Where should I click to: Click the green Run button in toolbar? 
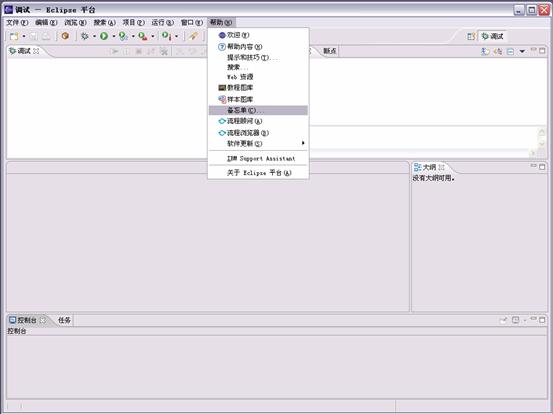(104, 36)
